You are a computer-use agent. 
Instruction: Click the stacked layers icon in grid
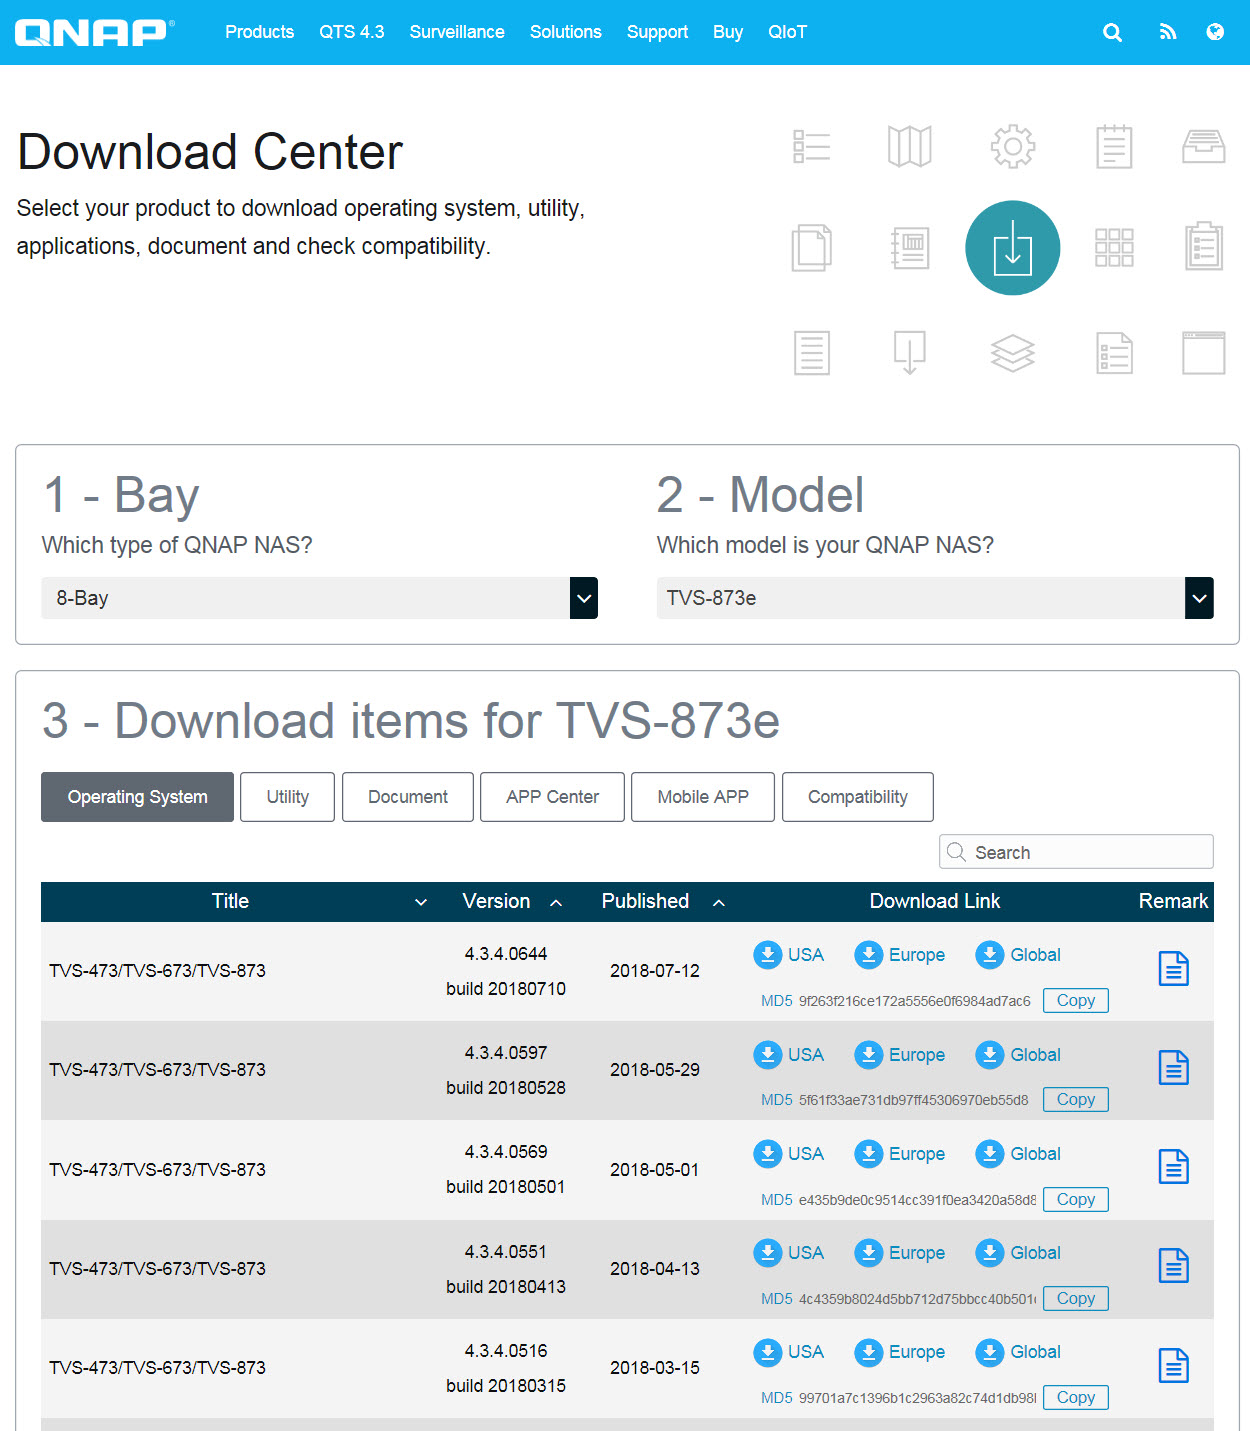coord(1012,353)
